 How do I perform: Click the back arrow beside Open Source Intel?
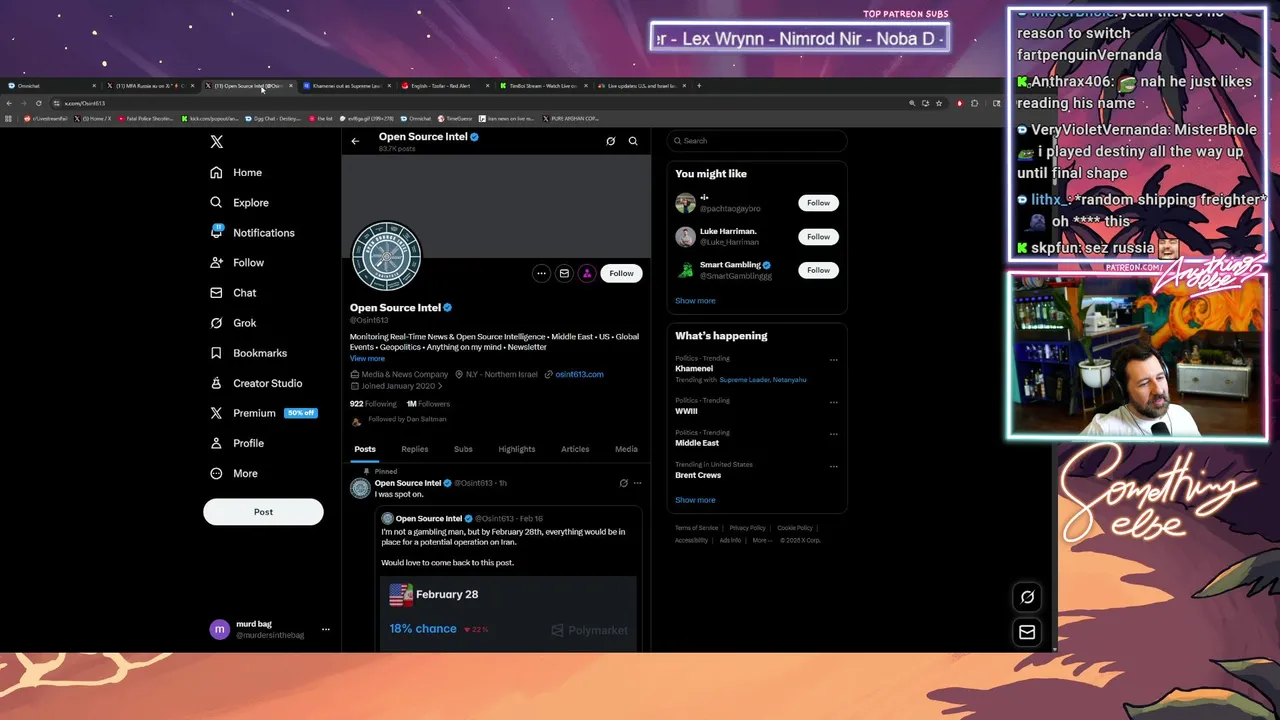(355, 141)
